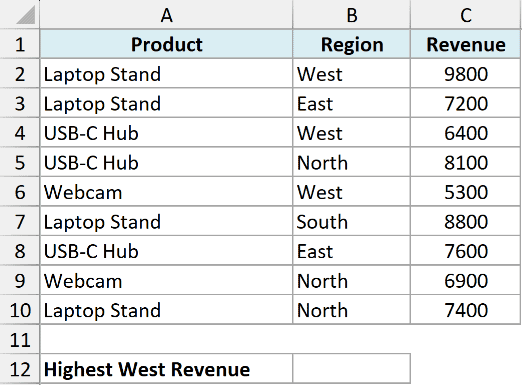Screen dimensions: 522x385
Task: Select row 12 header
Action: point(20,369)
